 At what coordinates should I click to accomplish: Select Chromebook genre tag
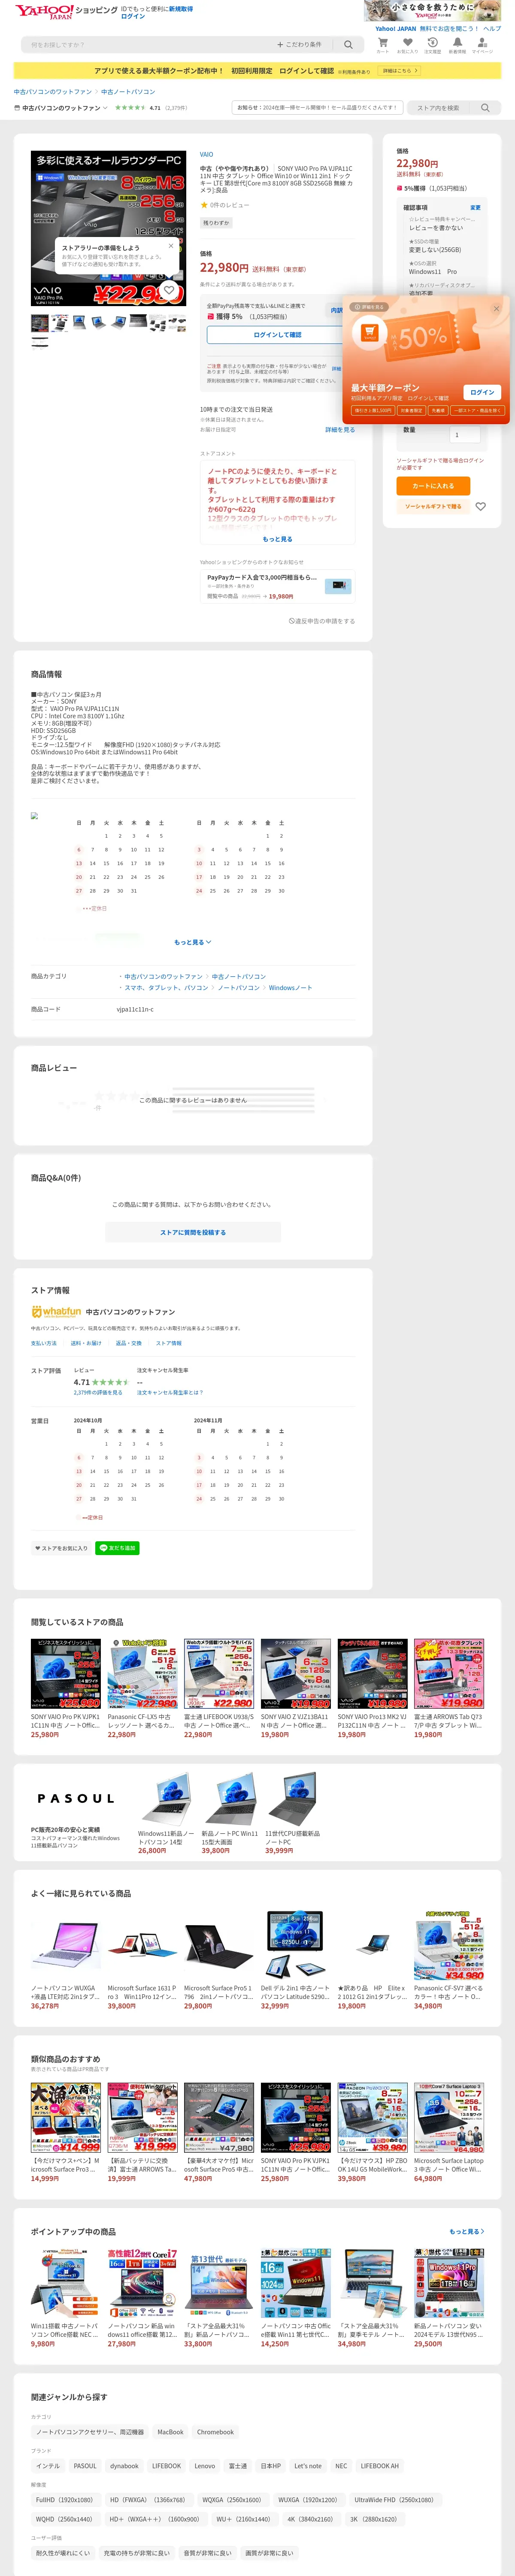(x=215, y=2432)
